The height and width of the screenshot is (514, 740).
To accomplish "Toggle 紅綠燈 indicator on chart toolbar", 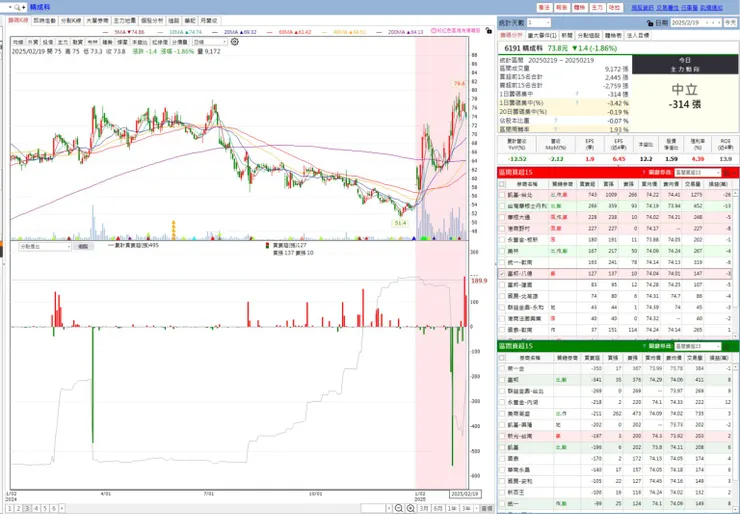I will coord(160,42).
